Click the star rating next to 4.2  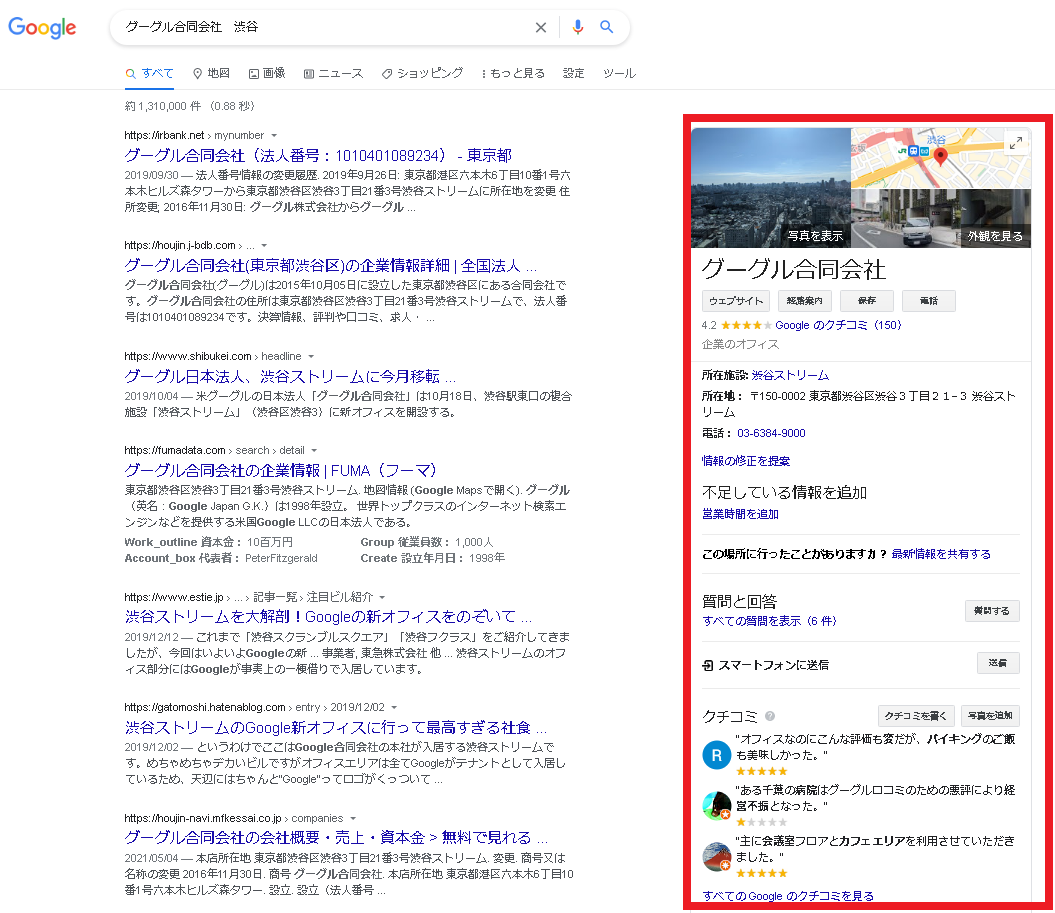(746, 325)
